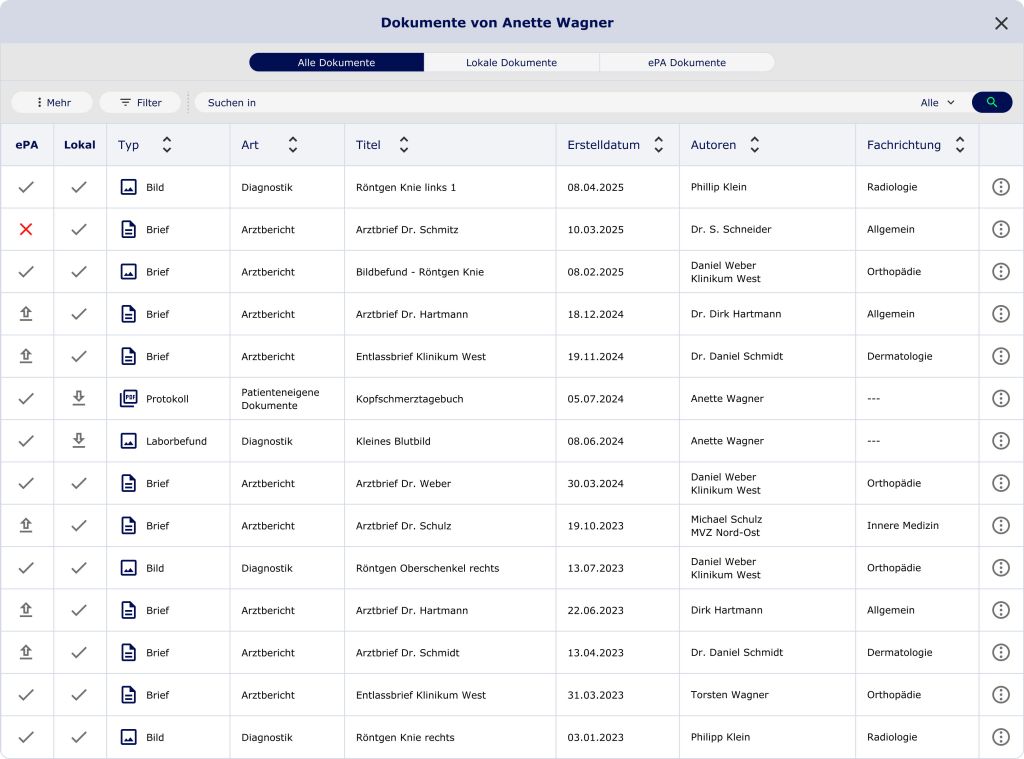Sort by Fachrichtung column arrows
The image size is (1024, 759).
(x=959, y=145)
